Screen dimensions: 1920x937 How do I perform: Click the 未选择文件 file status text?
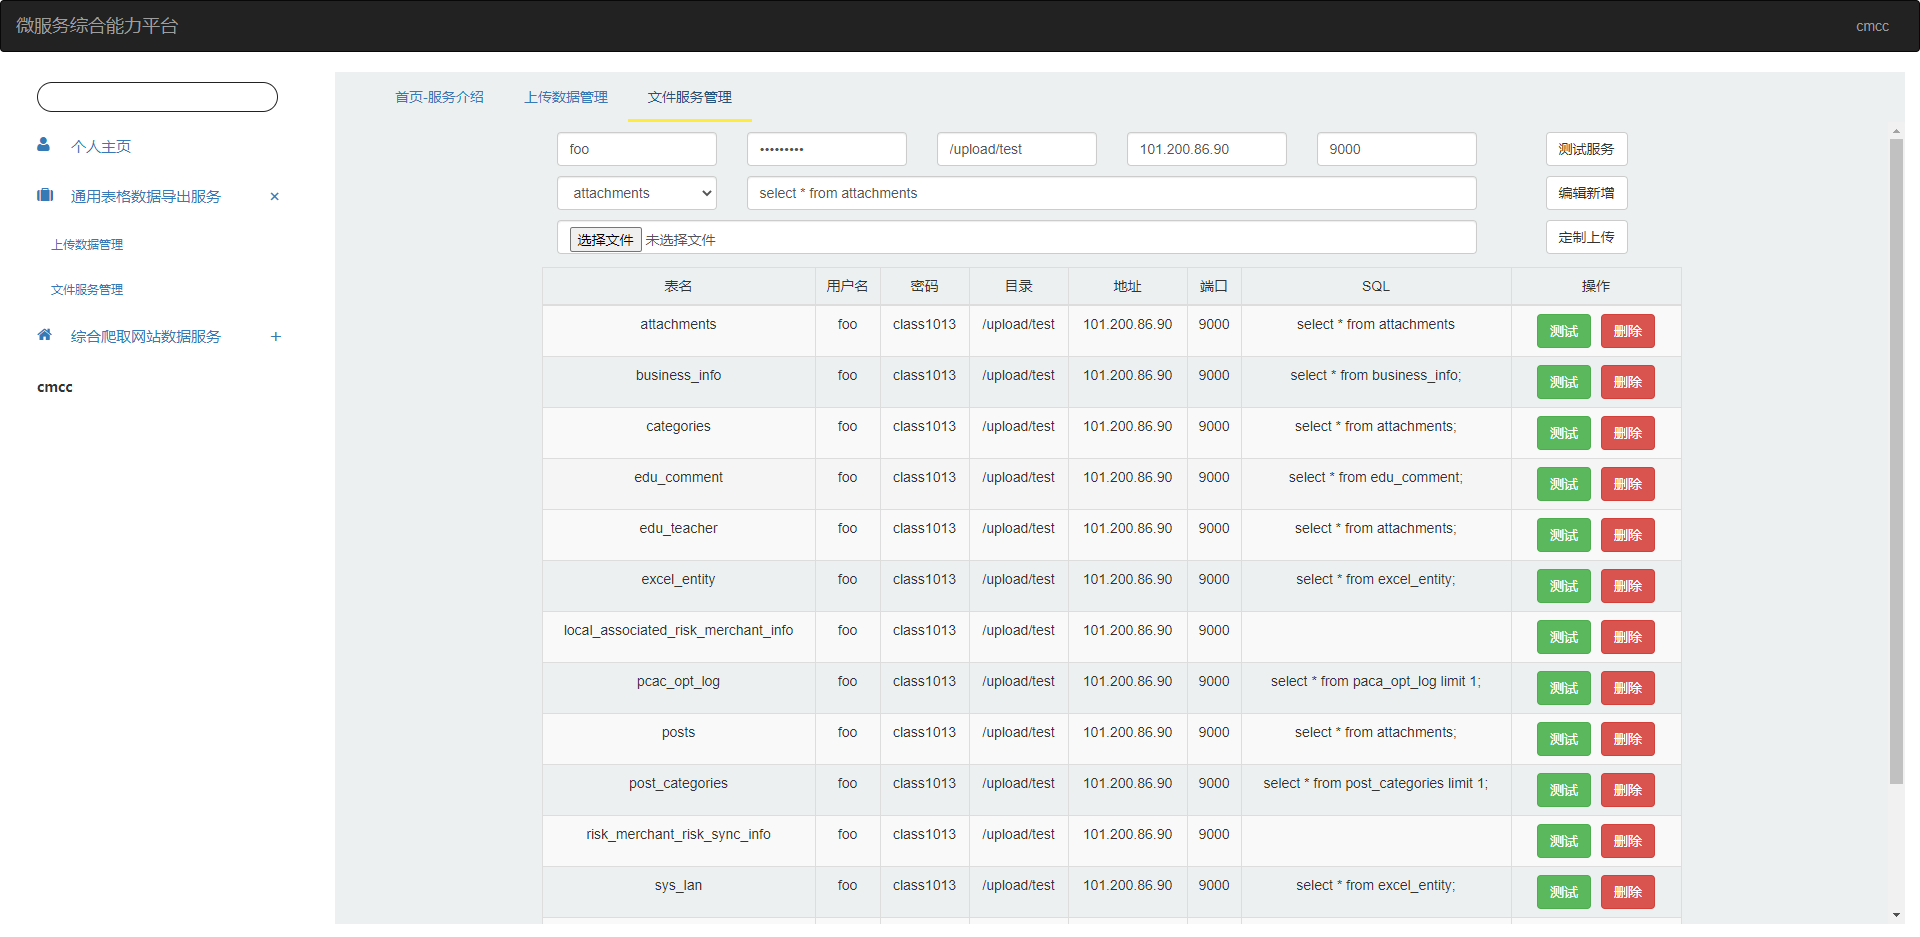click(x=680, y=240)
